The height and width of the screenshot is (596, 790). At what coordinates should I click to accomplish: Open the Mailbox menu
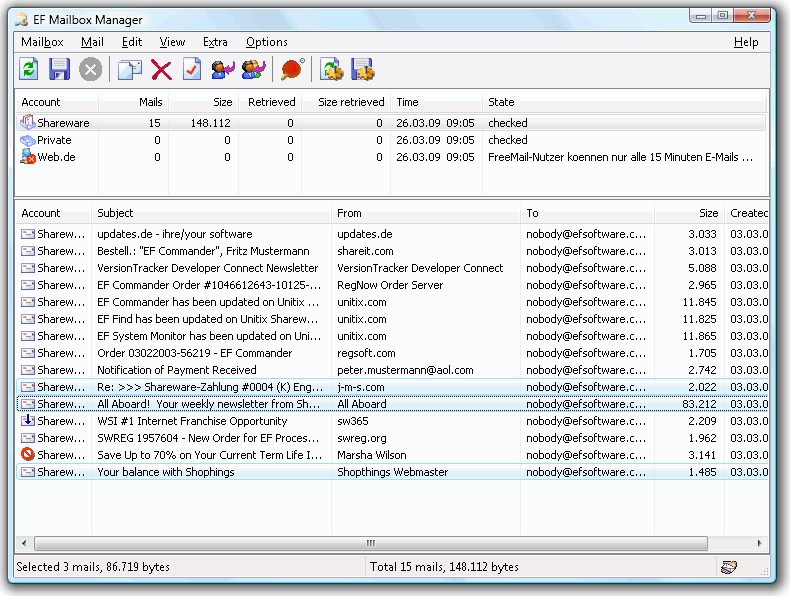click(42, 42)
